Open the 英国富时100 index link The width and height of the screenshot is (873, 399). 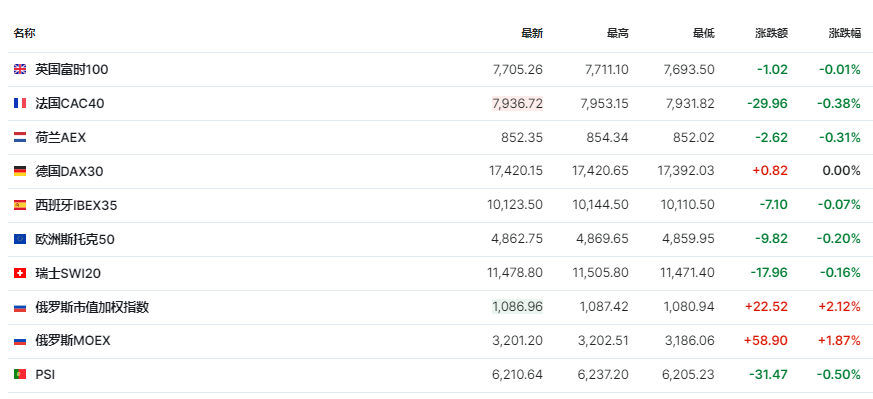pyautogui.click(x=72, y=70)
